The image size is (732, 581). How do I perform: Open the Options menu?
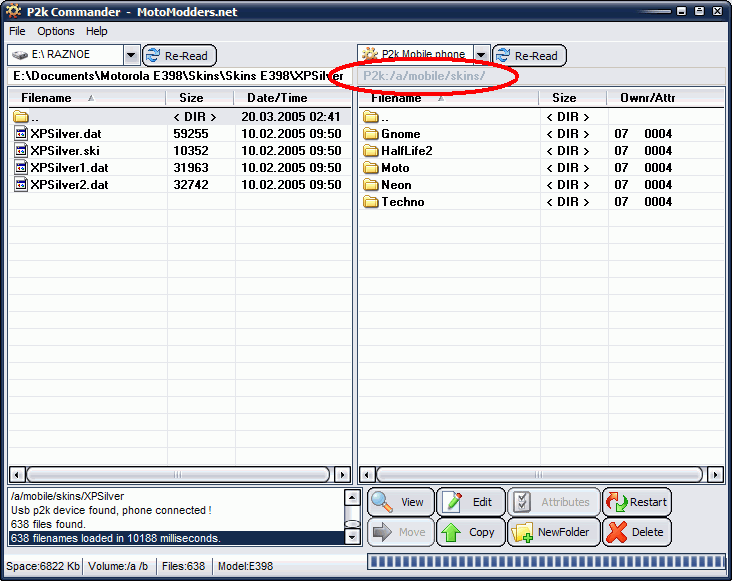[x=56, y=31]
